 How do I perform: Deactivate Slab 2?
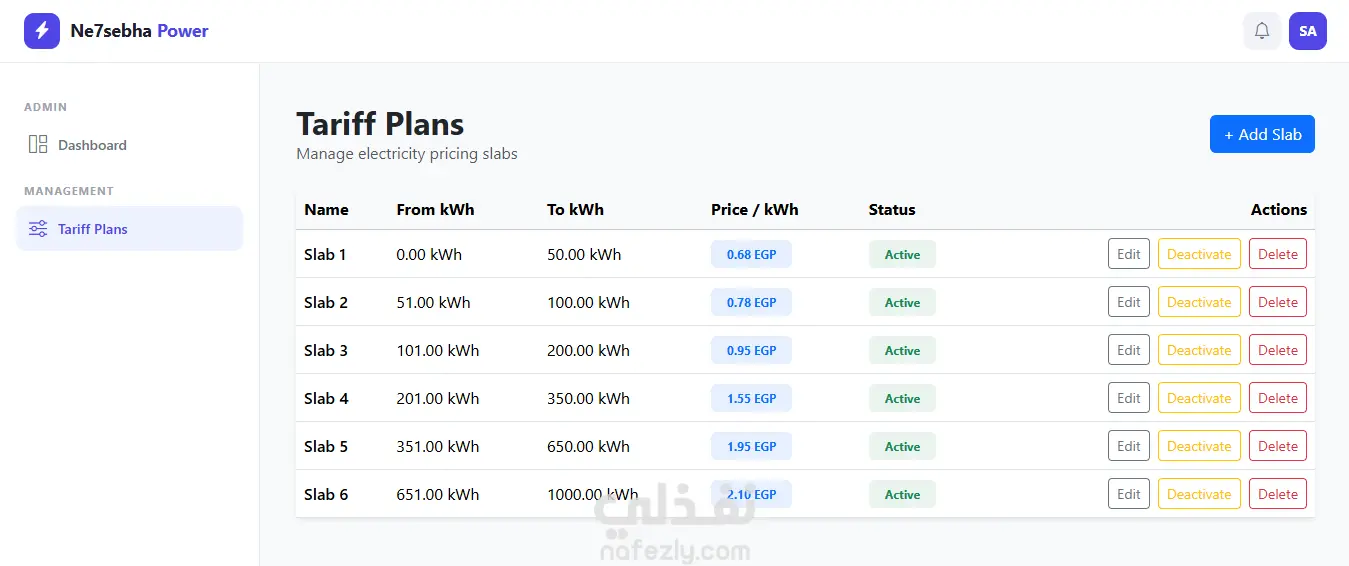[x=1199, y=302]
